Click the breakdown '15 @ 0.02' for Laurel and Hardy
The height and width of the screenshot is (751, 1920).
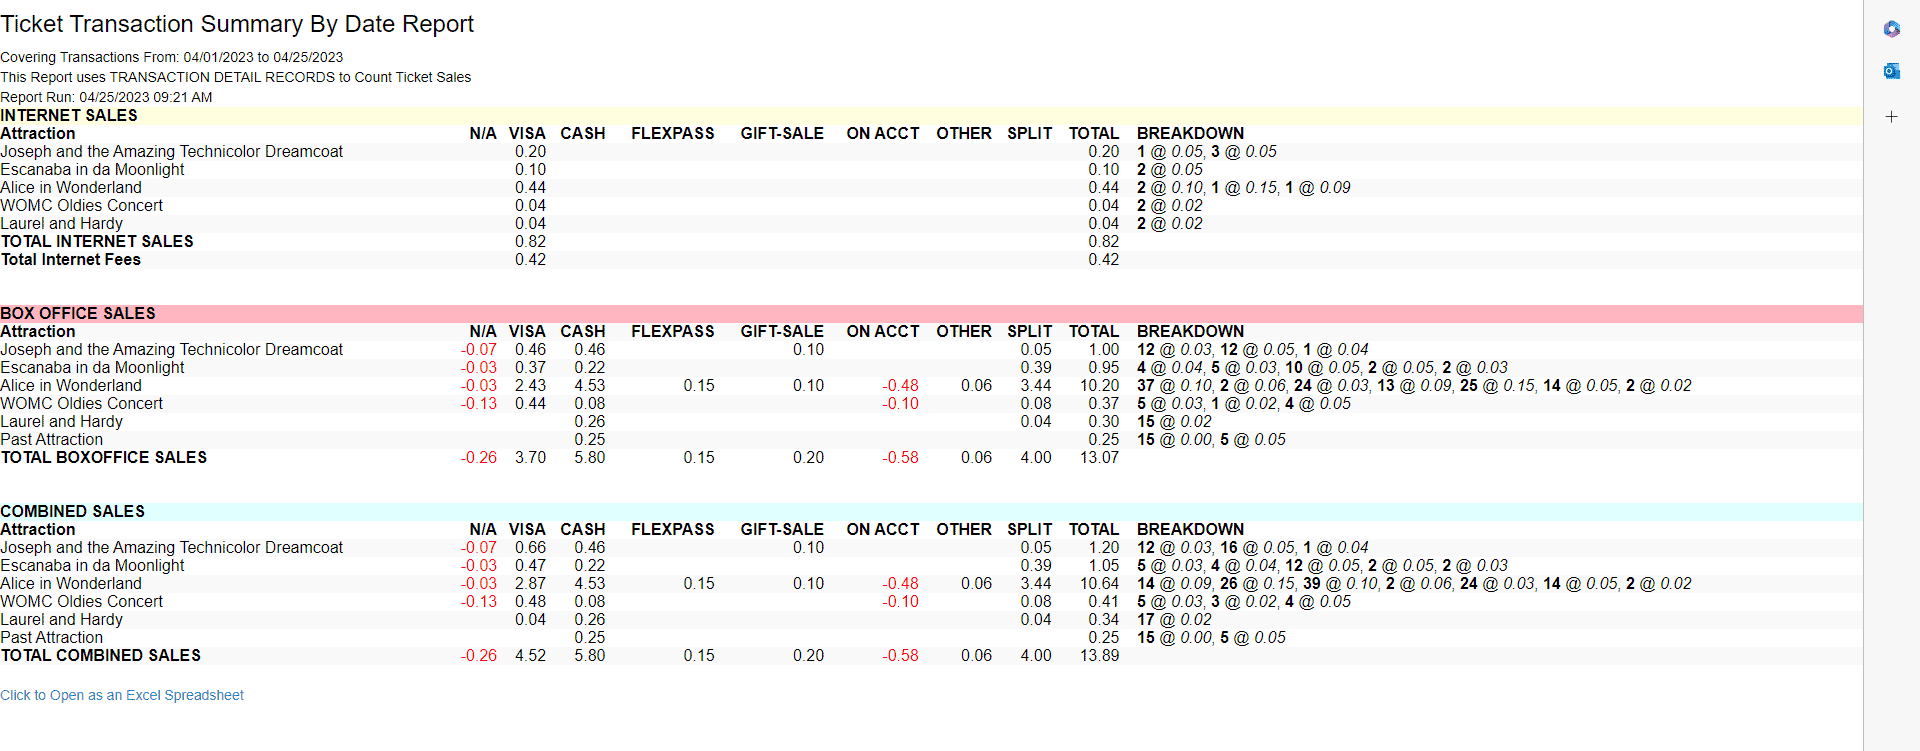(x=1175, y=422)
